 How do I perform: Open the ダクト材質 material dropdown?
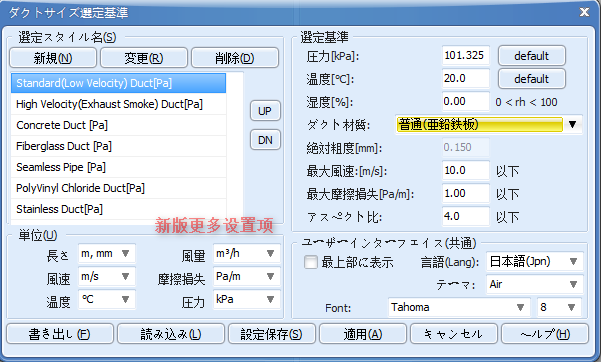coord(489,125)
